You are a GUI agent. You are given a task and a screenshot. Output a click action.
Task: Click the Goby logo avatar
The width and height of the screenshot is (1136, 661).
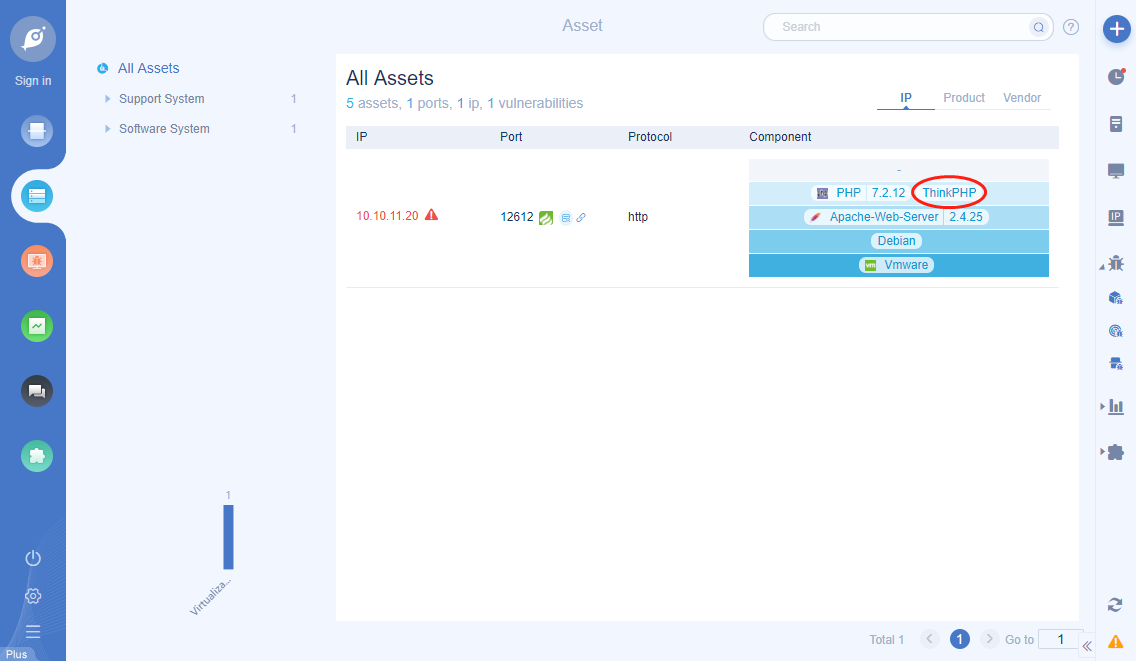point(33,38)
